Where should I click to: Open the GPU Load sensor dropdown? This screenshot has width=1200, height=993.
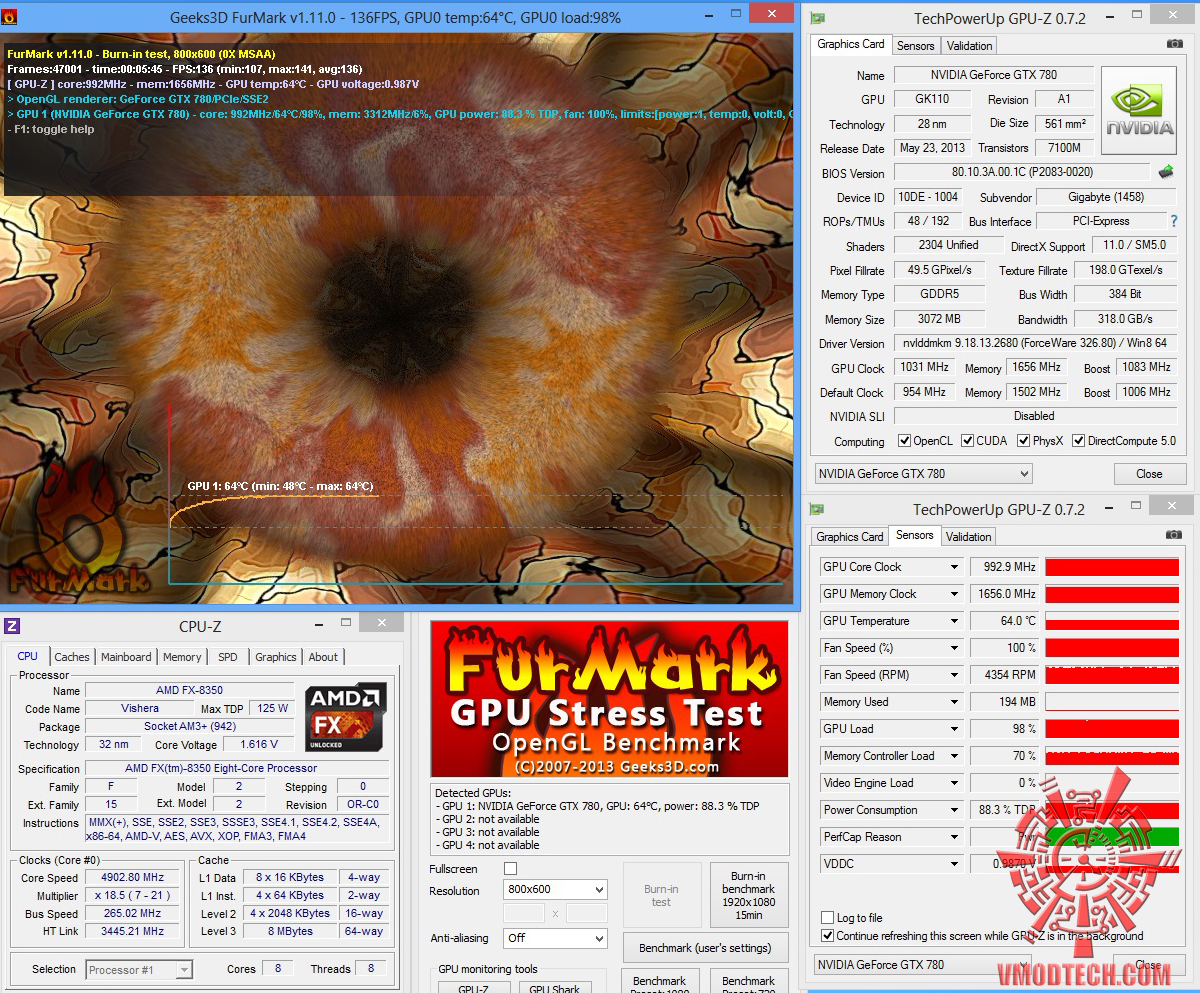[953, 729]
